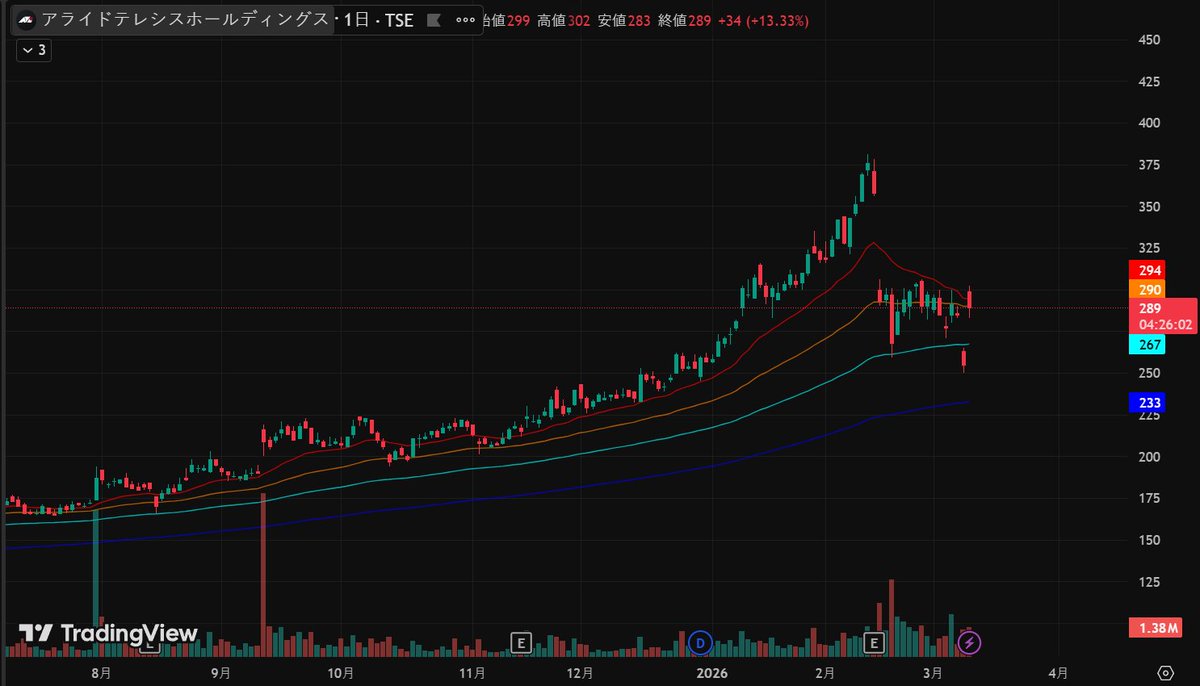
Task: Click the 4月 time axis label
Action: pos(1059,671)
